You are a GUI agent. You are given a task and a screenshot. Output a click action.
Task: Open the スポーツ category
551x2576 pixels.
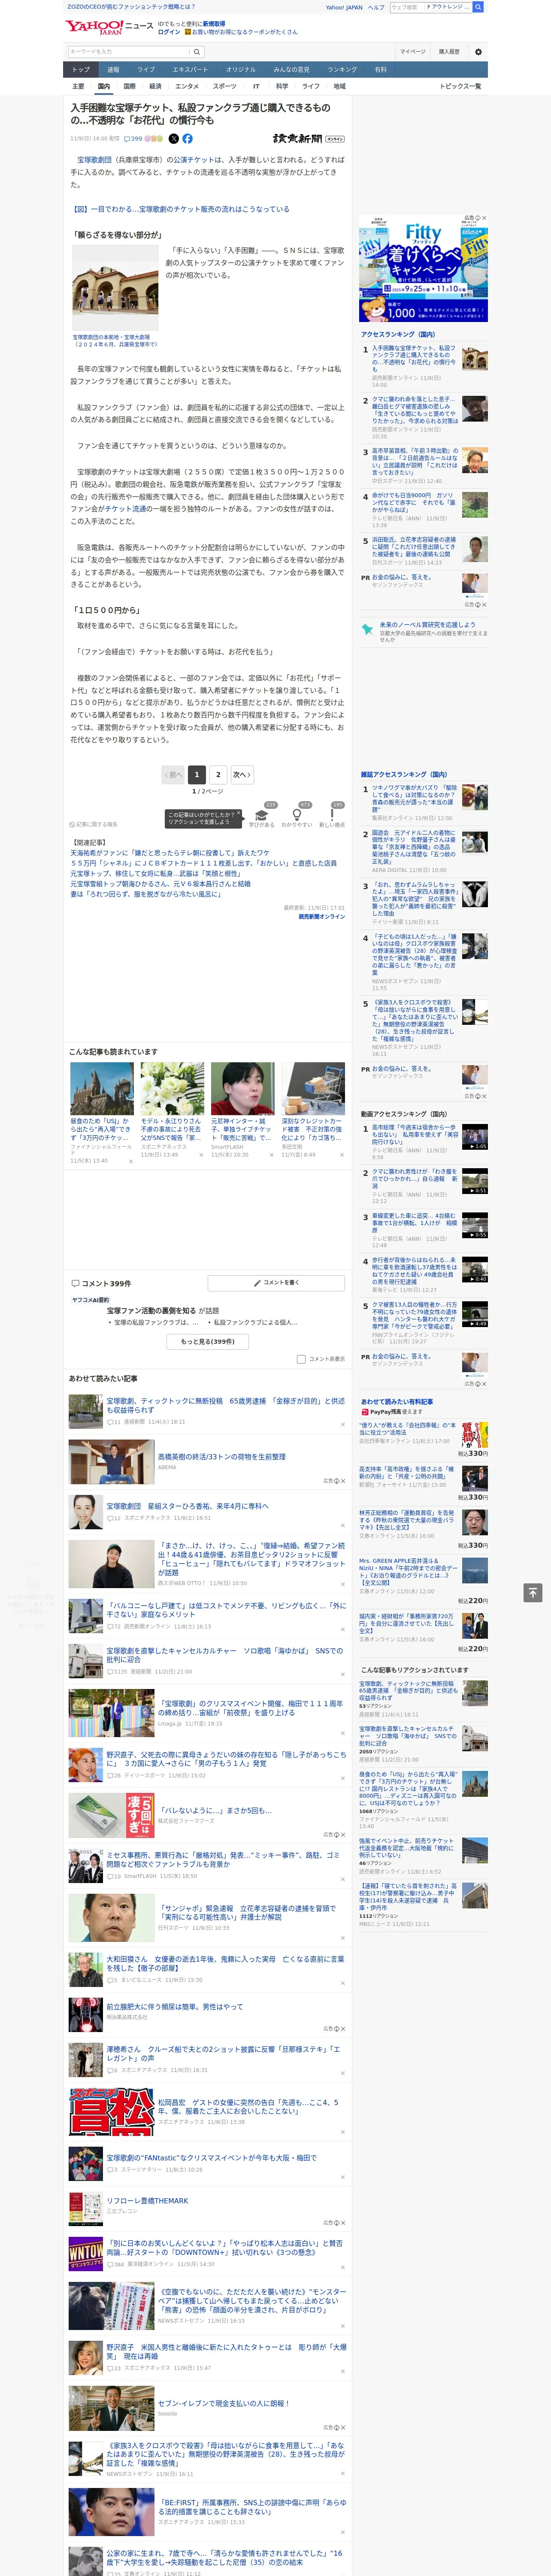click(225, 86)
